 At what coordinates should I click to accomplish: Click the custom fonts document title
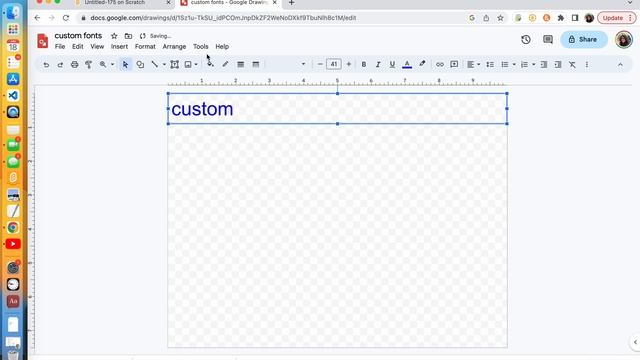[x=78, y=36]
